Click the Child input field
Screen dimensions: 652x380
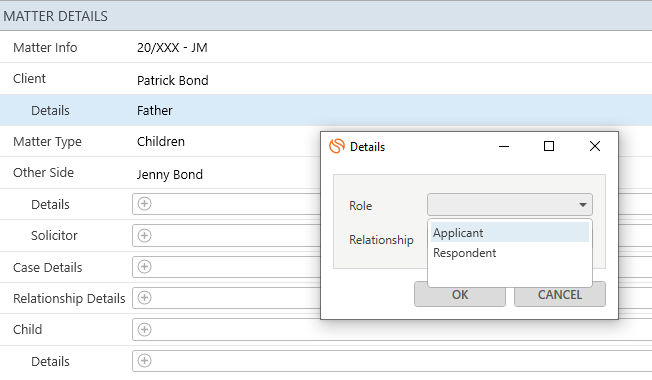point(392,329)
